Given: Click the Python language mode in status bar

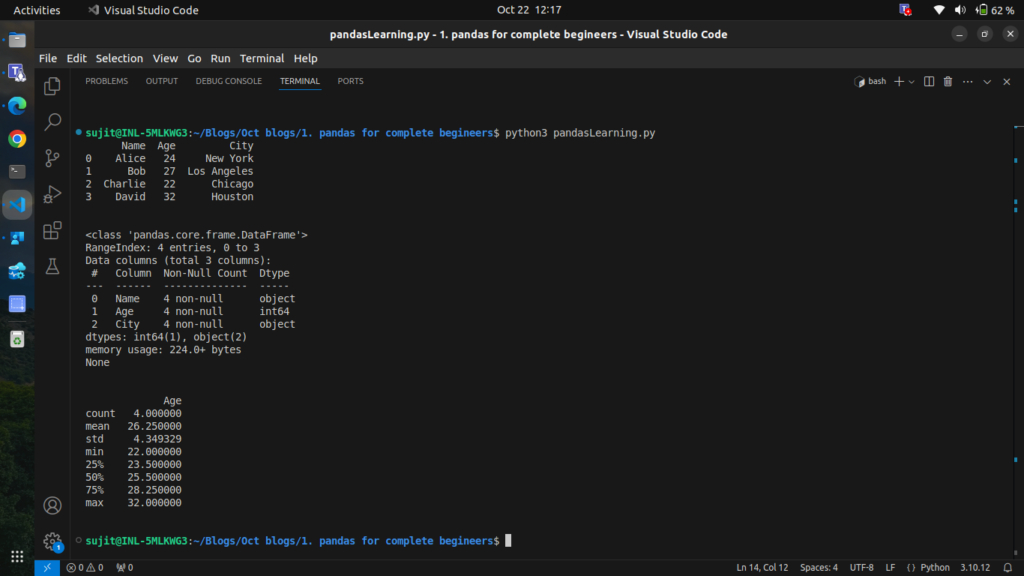Looking at the screenshot, I should pyautogui.click(x=930, y=567).
